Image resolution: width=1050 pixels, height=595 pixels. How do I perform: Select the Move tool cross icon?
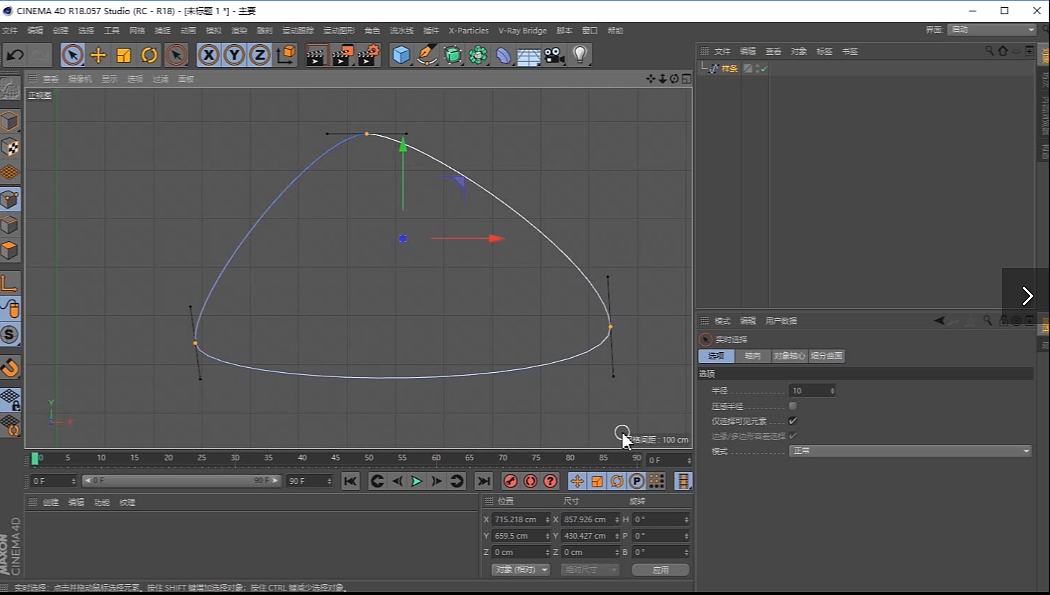click(98, 55)
